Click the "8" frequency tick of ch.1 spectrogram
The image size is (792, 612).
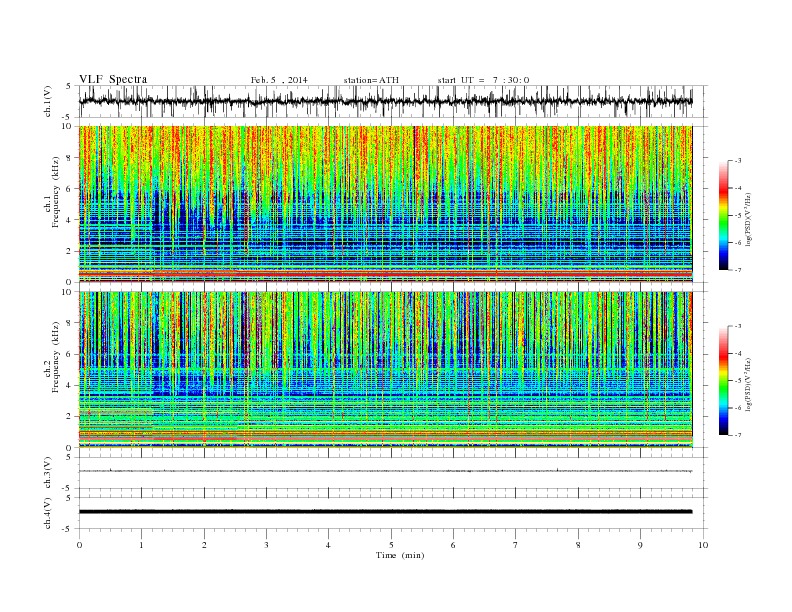pyautogui.click(x=70, y=158)
